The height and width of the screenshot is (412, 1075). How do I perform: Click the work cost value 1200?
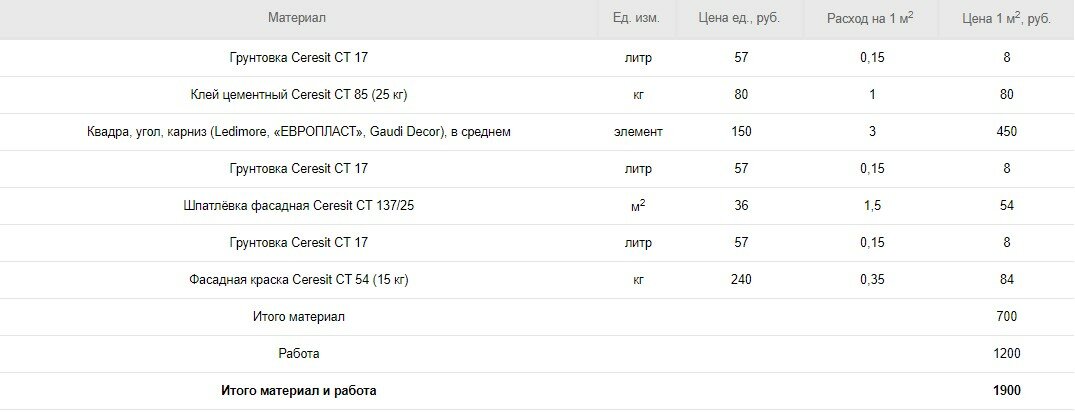(x=1006, y=354)
